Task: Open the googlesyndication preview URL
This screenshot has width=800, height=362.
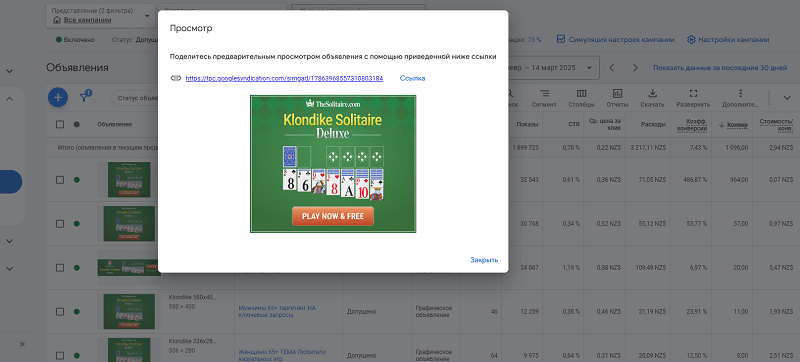Action: coord(284,78)
